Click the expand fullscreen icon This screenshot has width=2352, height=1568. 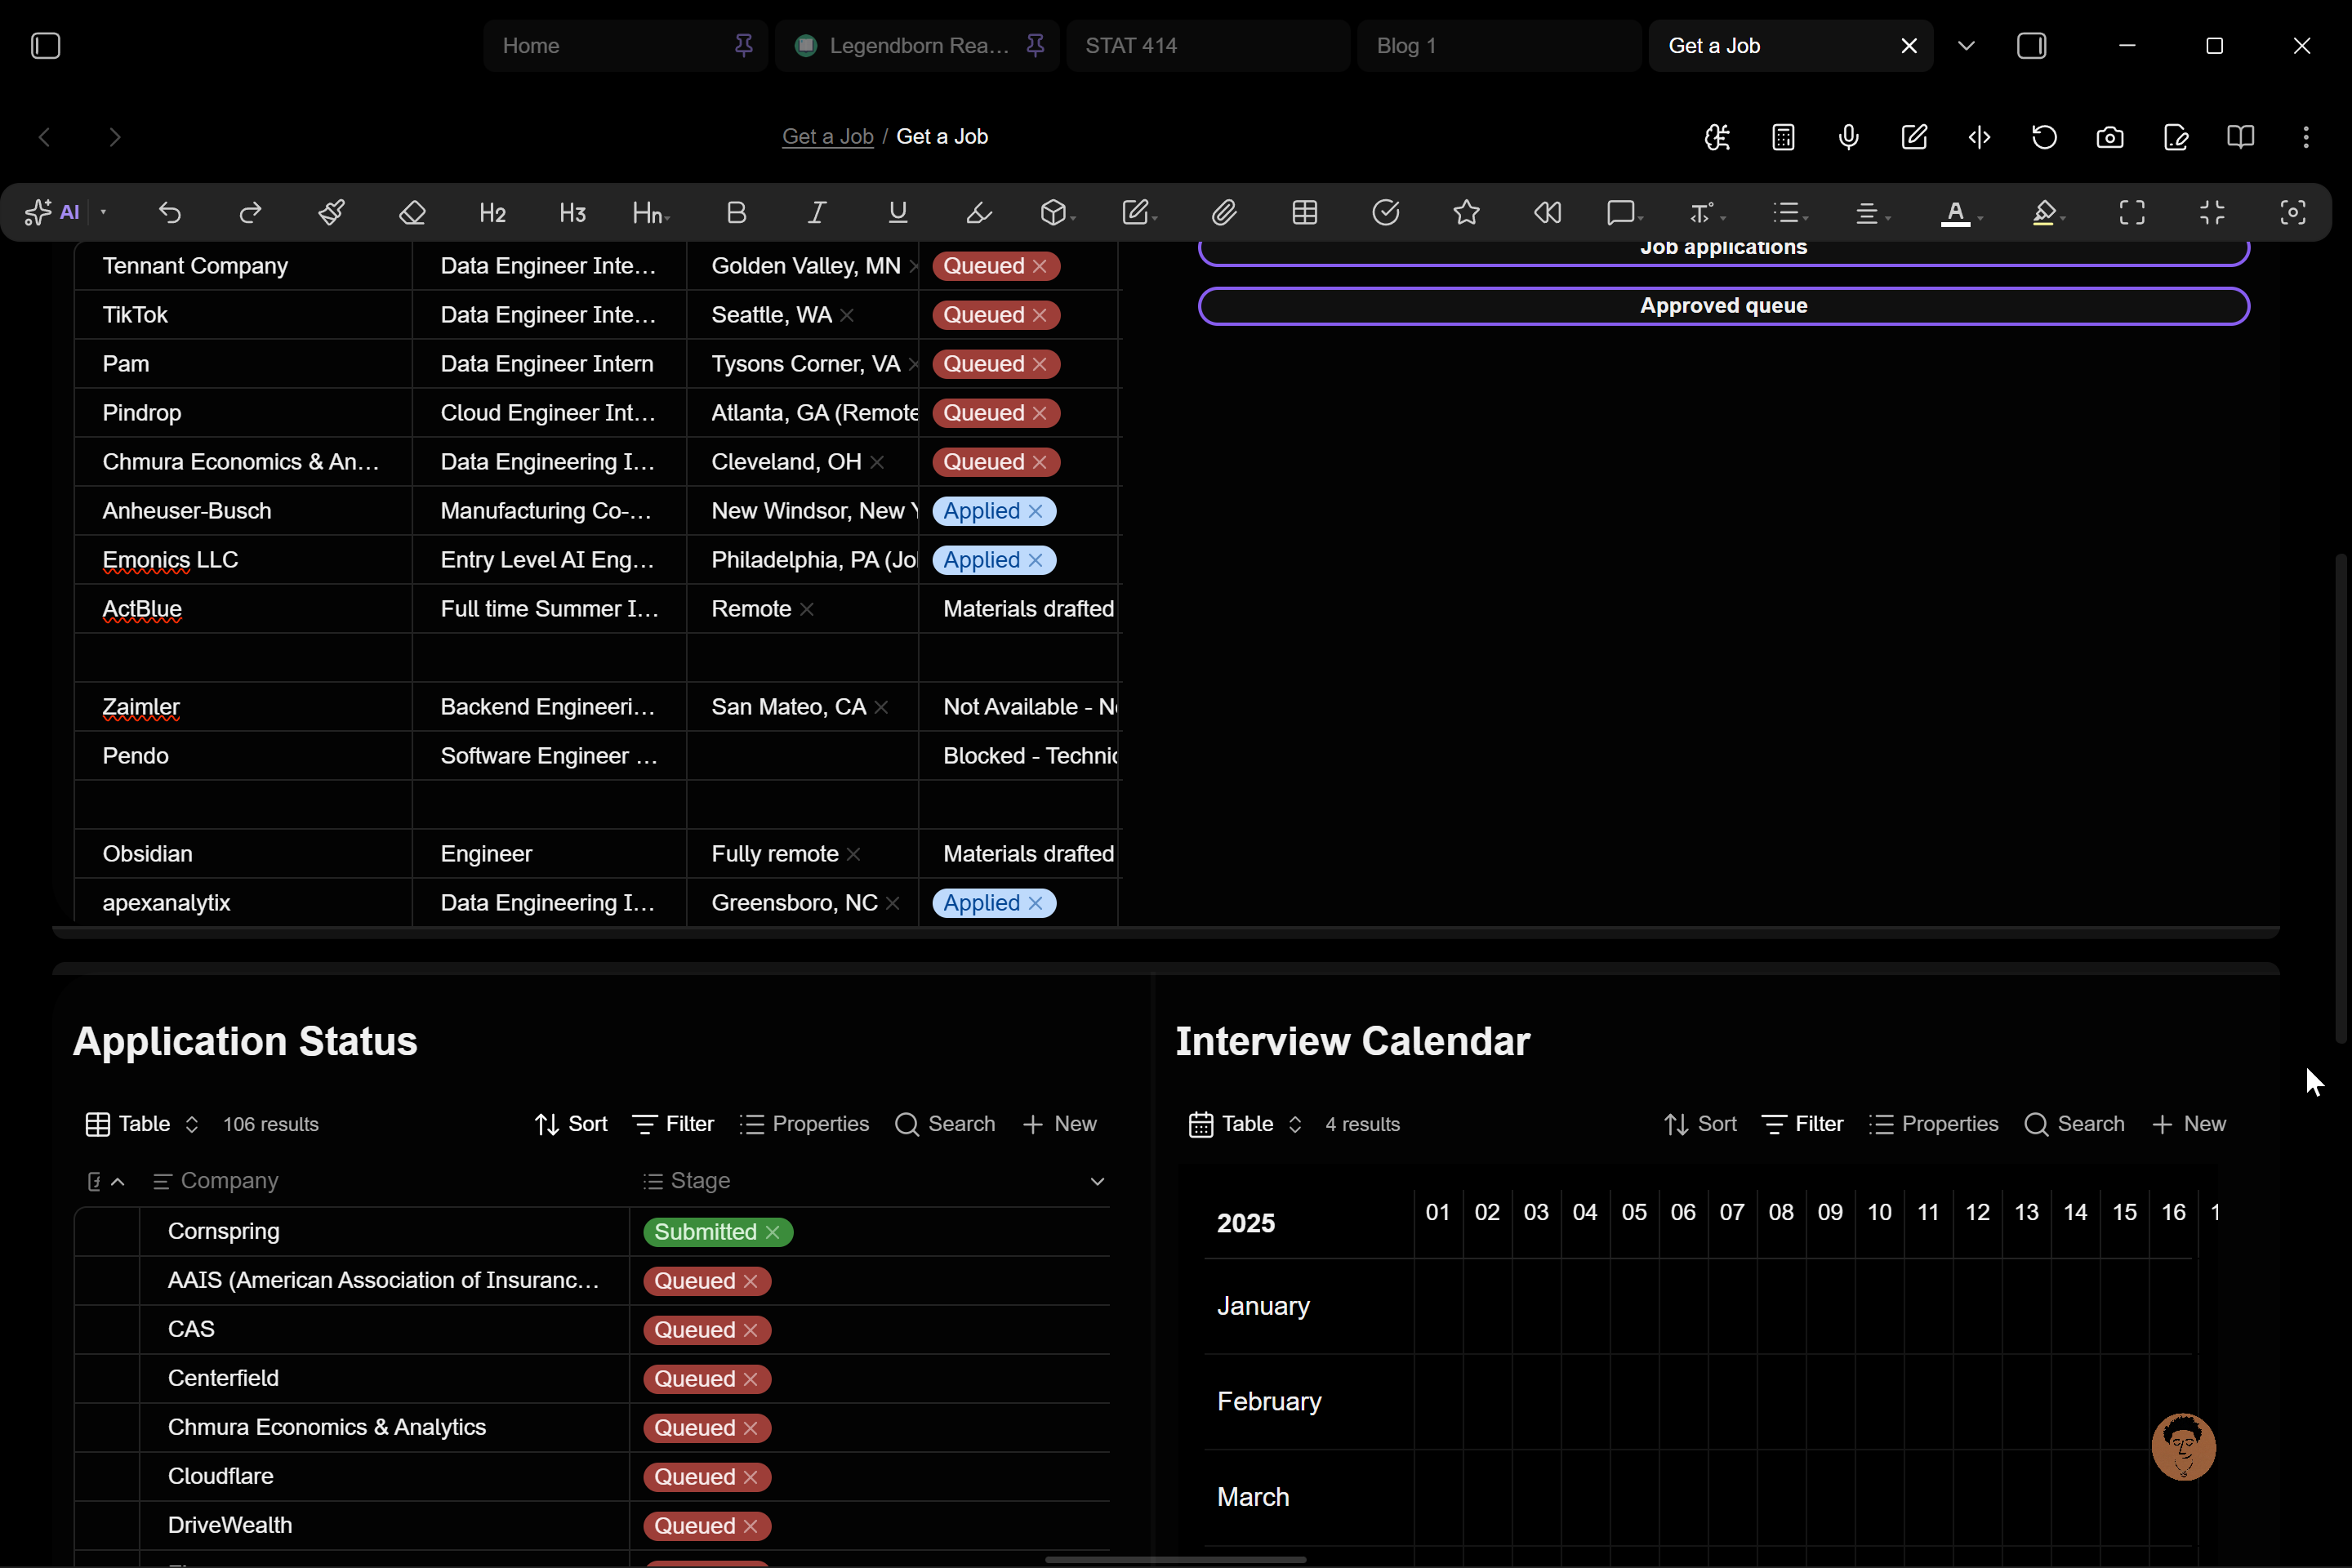click(x=2131, y=212)
